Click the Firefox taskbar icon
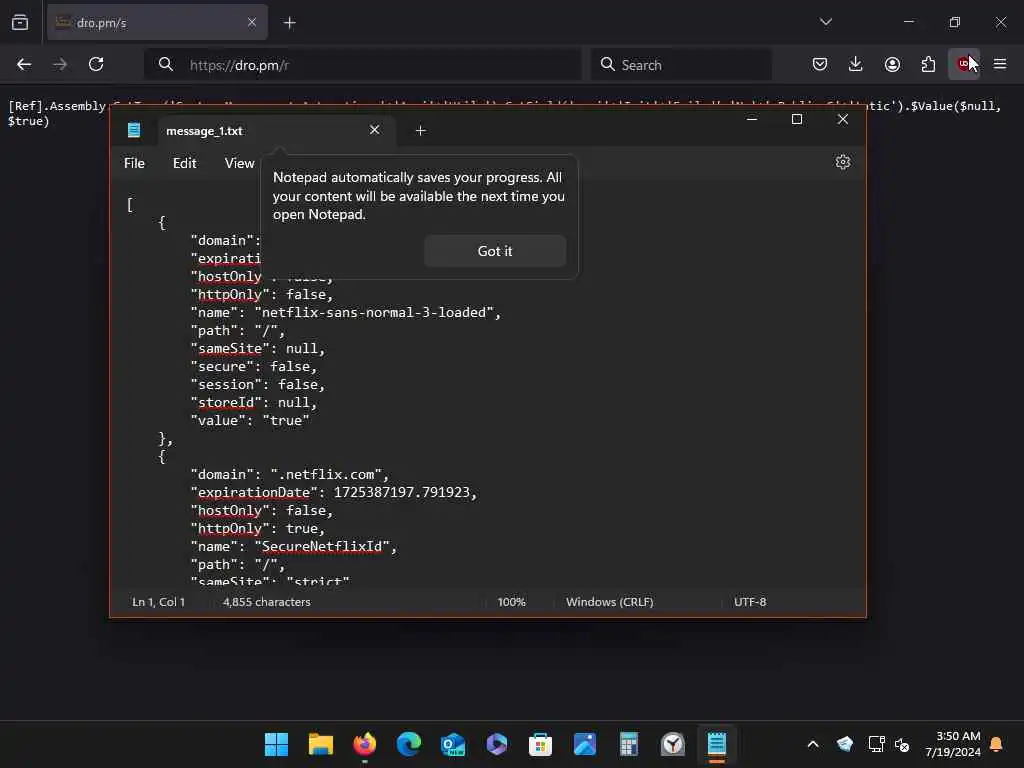The height and width of the screenshot is (768, 1024). tap(364, 744)
